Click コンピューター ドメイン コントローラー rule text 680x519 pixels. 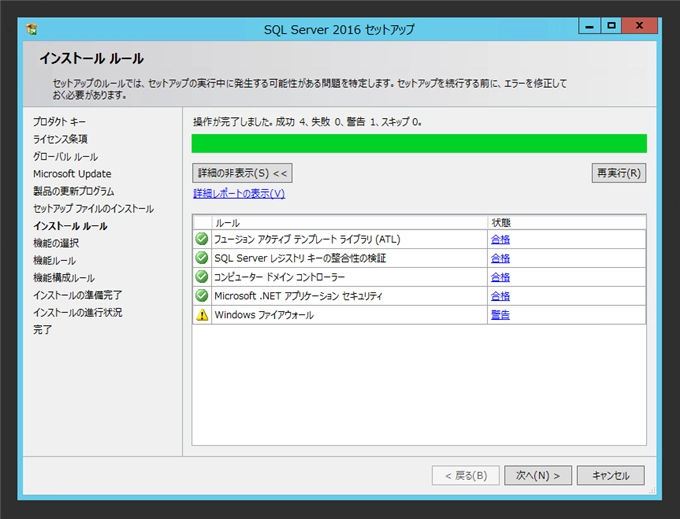(279, 277)
